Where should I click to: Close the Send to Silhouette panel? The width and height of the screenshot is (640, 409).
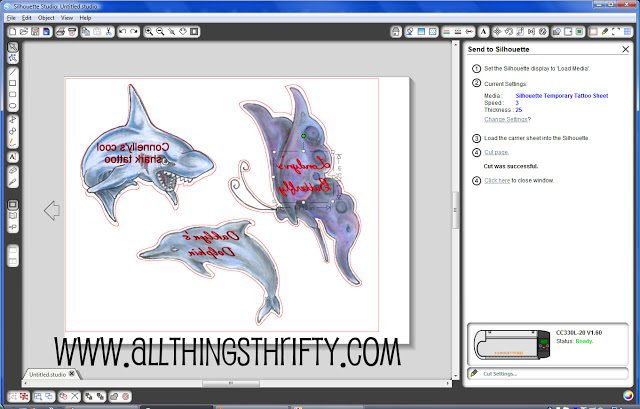(625, 49)
